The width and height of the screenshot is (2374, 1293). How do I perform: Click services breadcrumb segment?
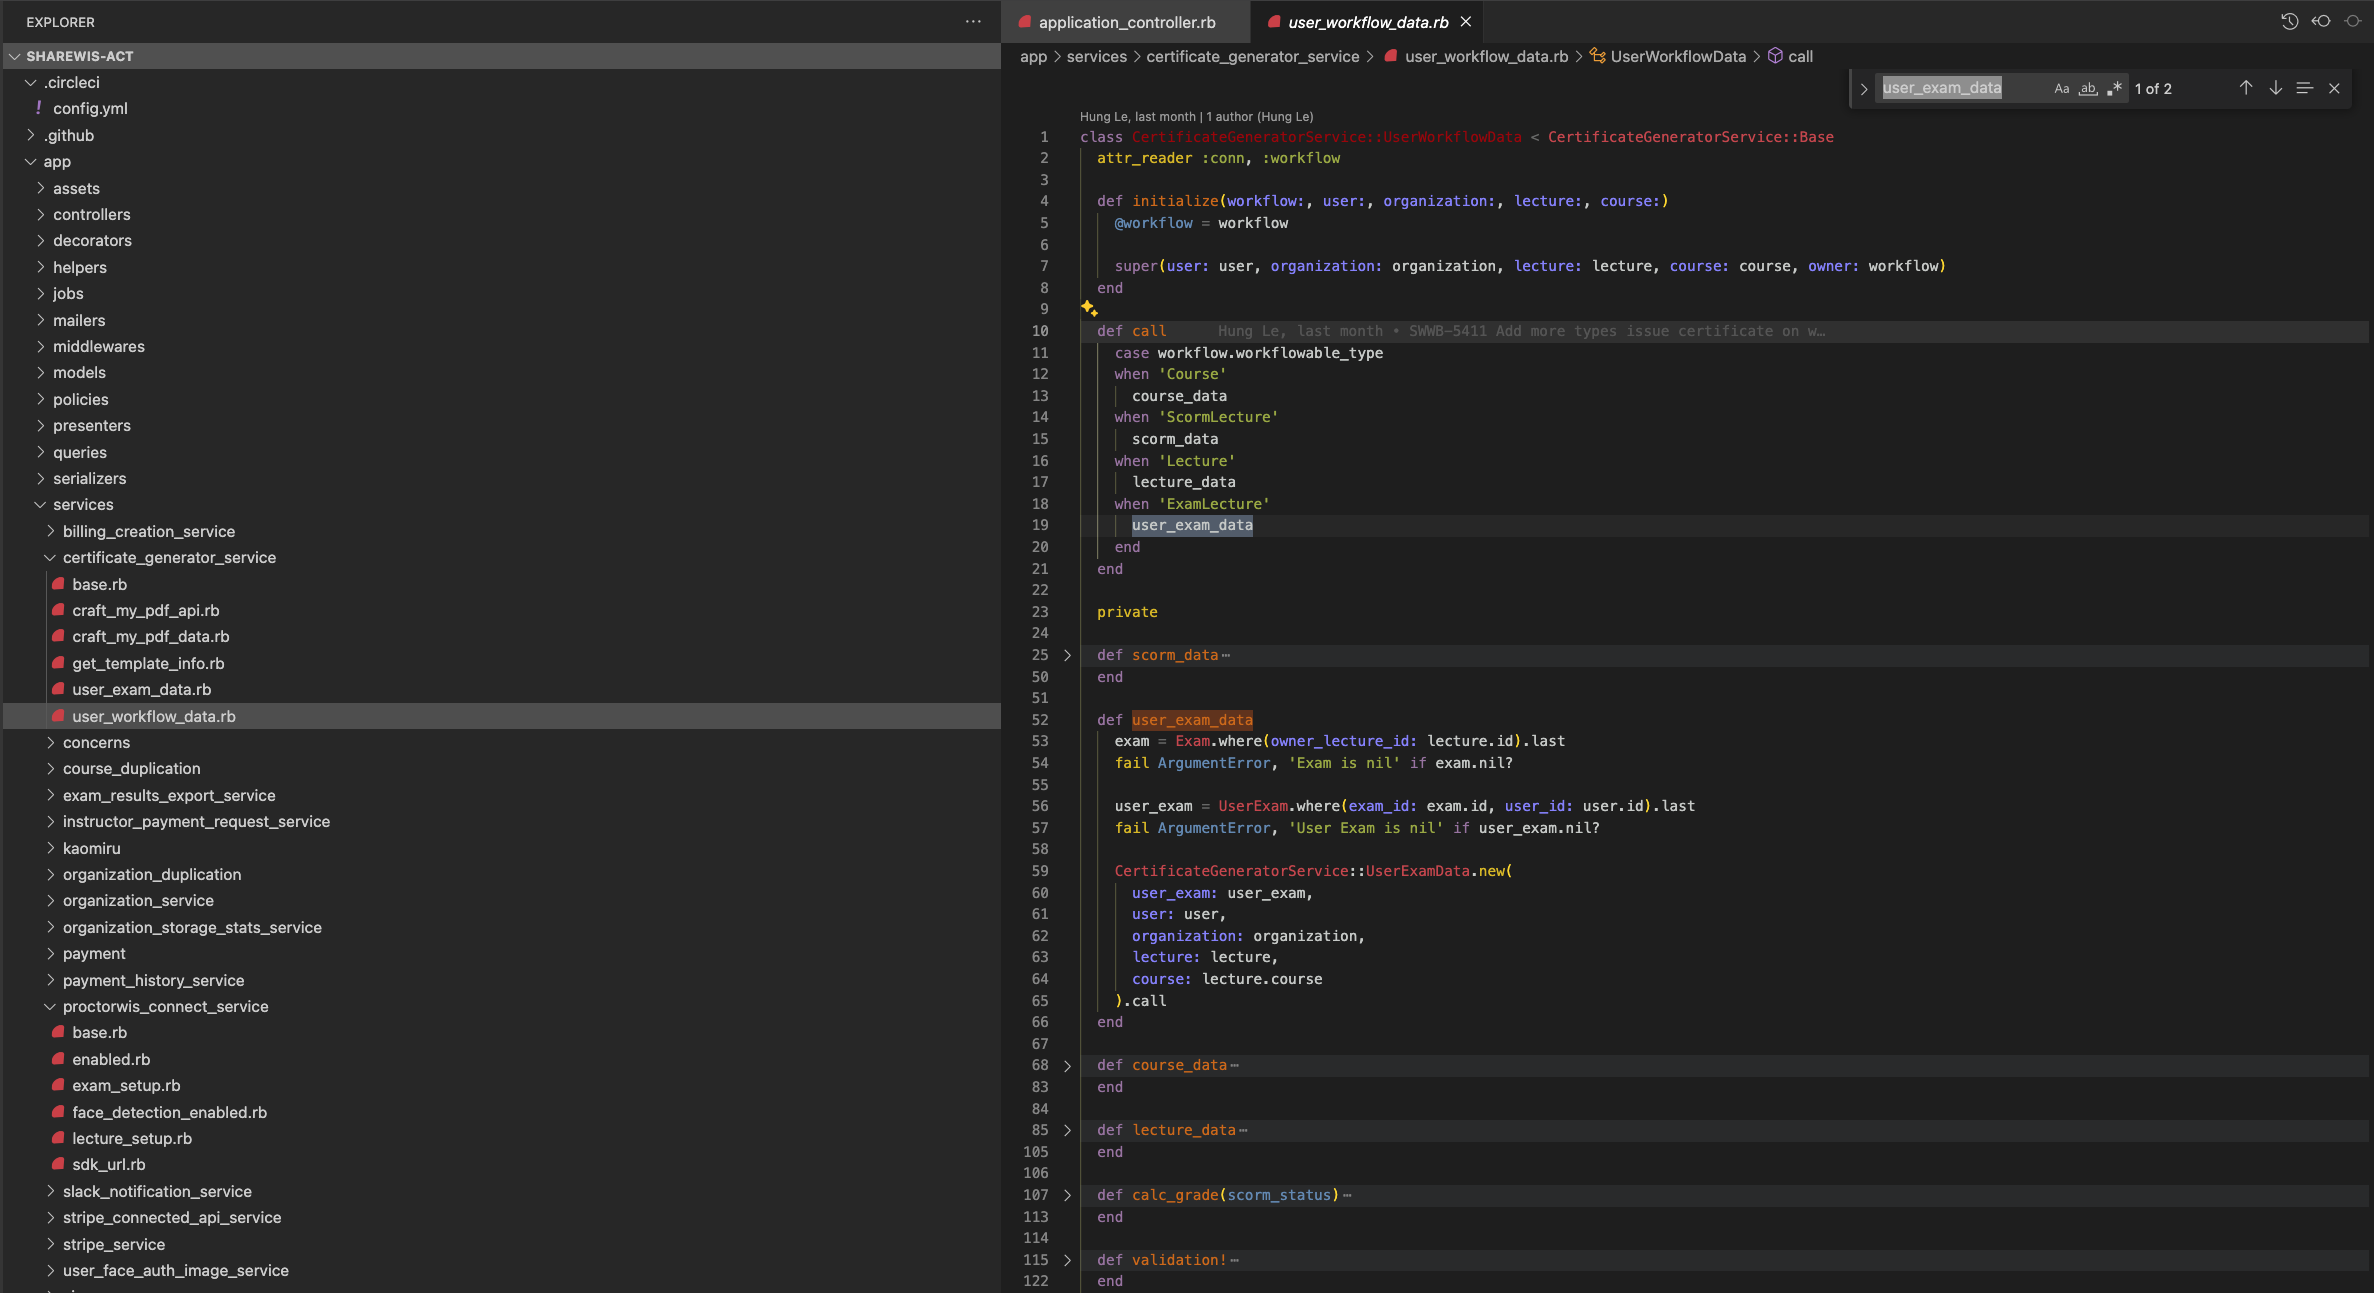tap(1096, 56)
